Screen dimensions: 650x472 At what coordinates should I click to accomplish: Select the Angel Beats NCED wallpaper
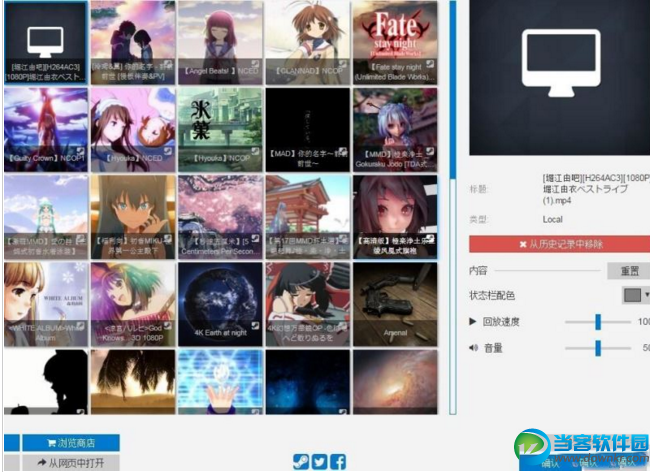pyautogui.click(x=220, y=42)
